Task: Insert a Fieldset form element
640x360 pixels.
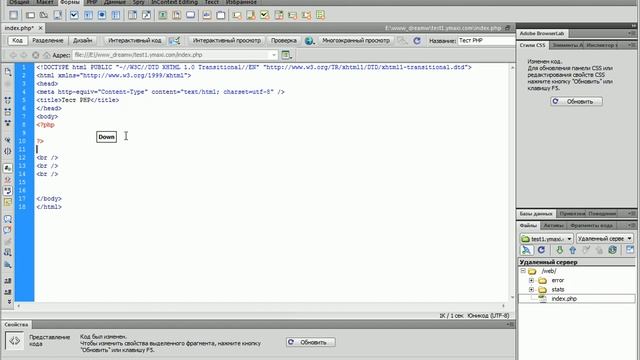Action: click(221, 15)
